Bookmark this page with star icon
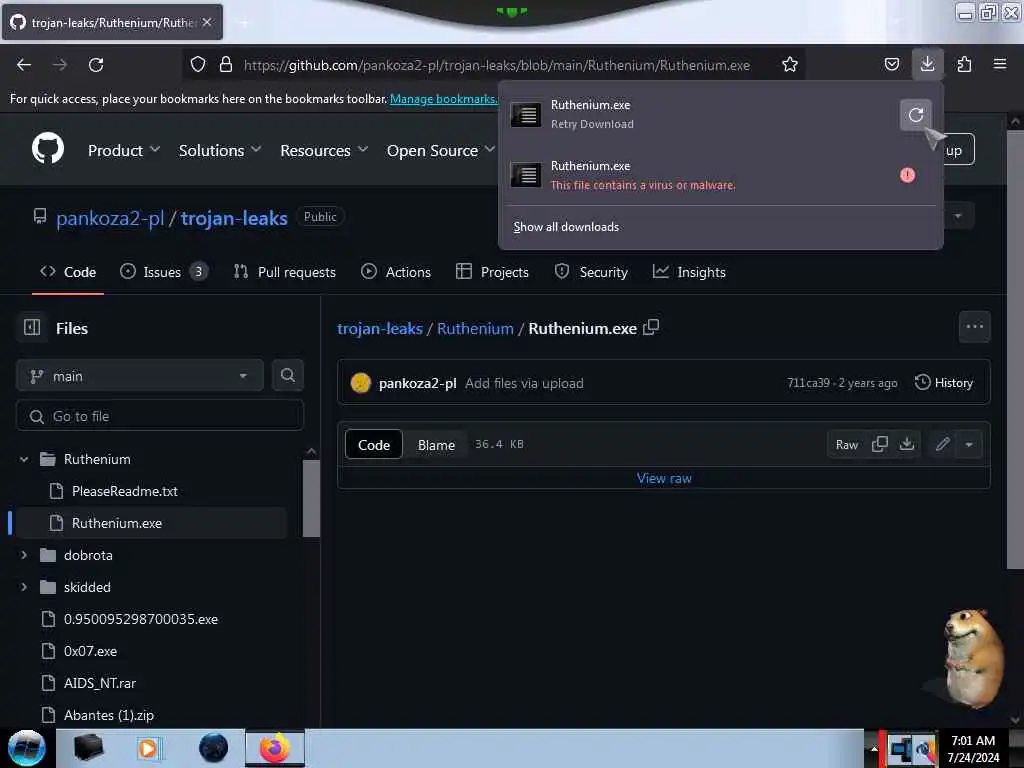 [790, 64]
